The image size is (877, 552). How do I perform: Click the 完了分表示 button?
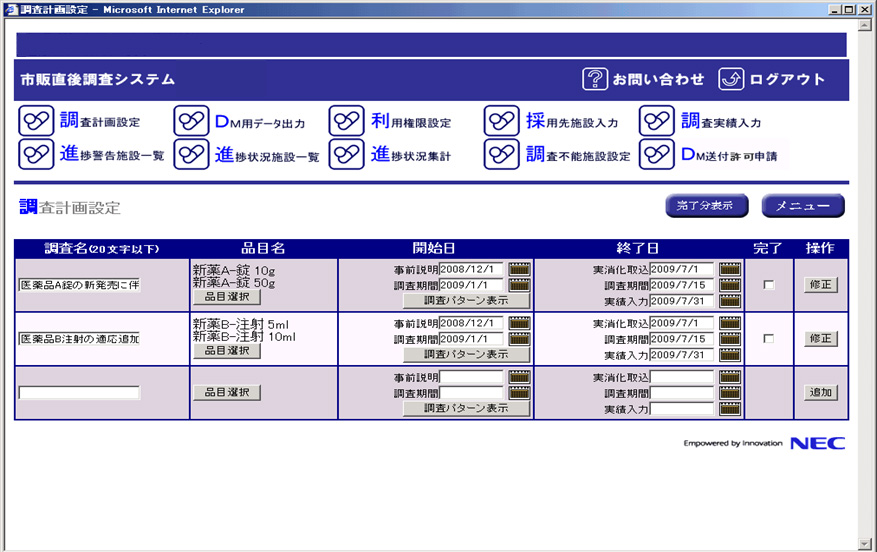(706, 206)
